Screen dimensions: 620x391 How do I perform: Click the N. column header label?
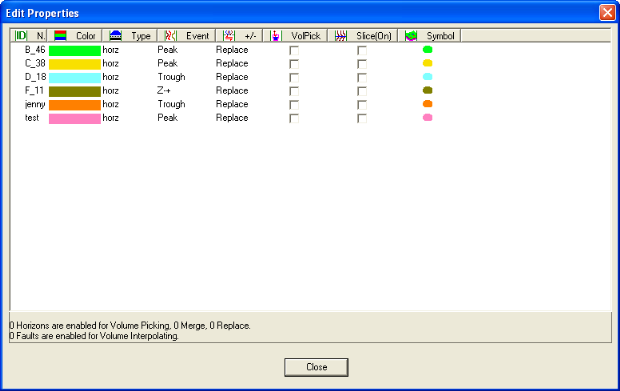click(41, 36)
